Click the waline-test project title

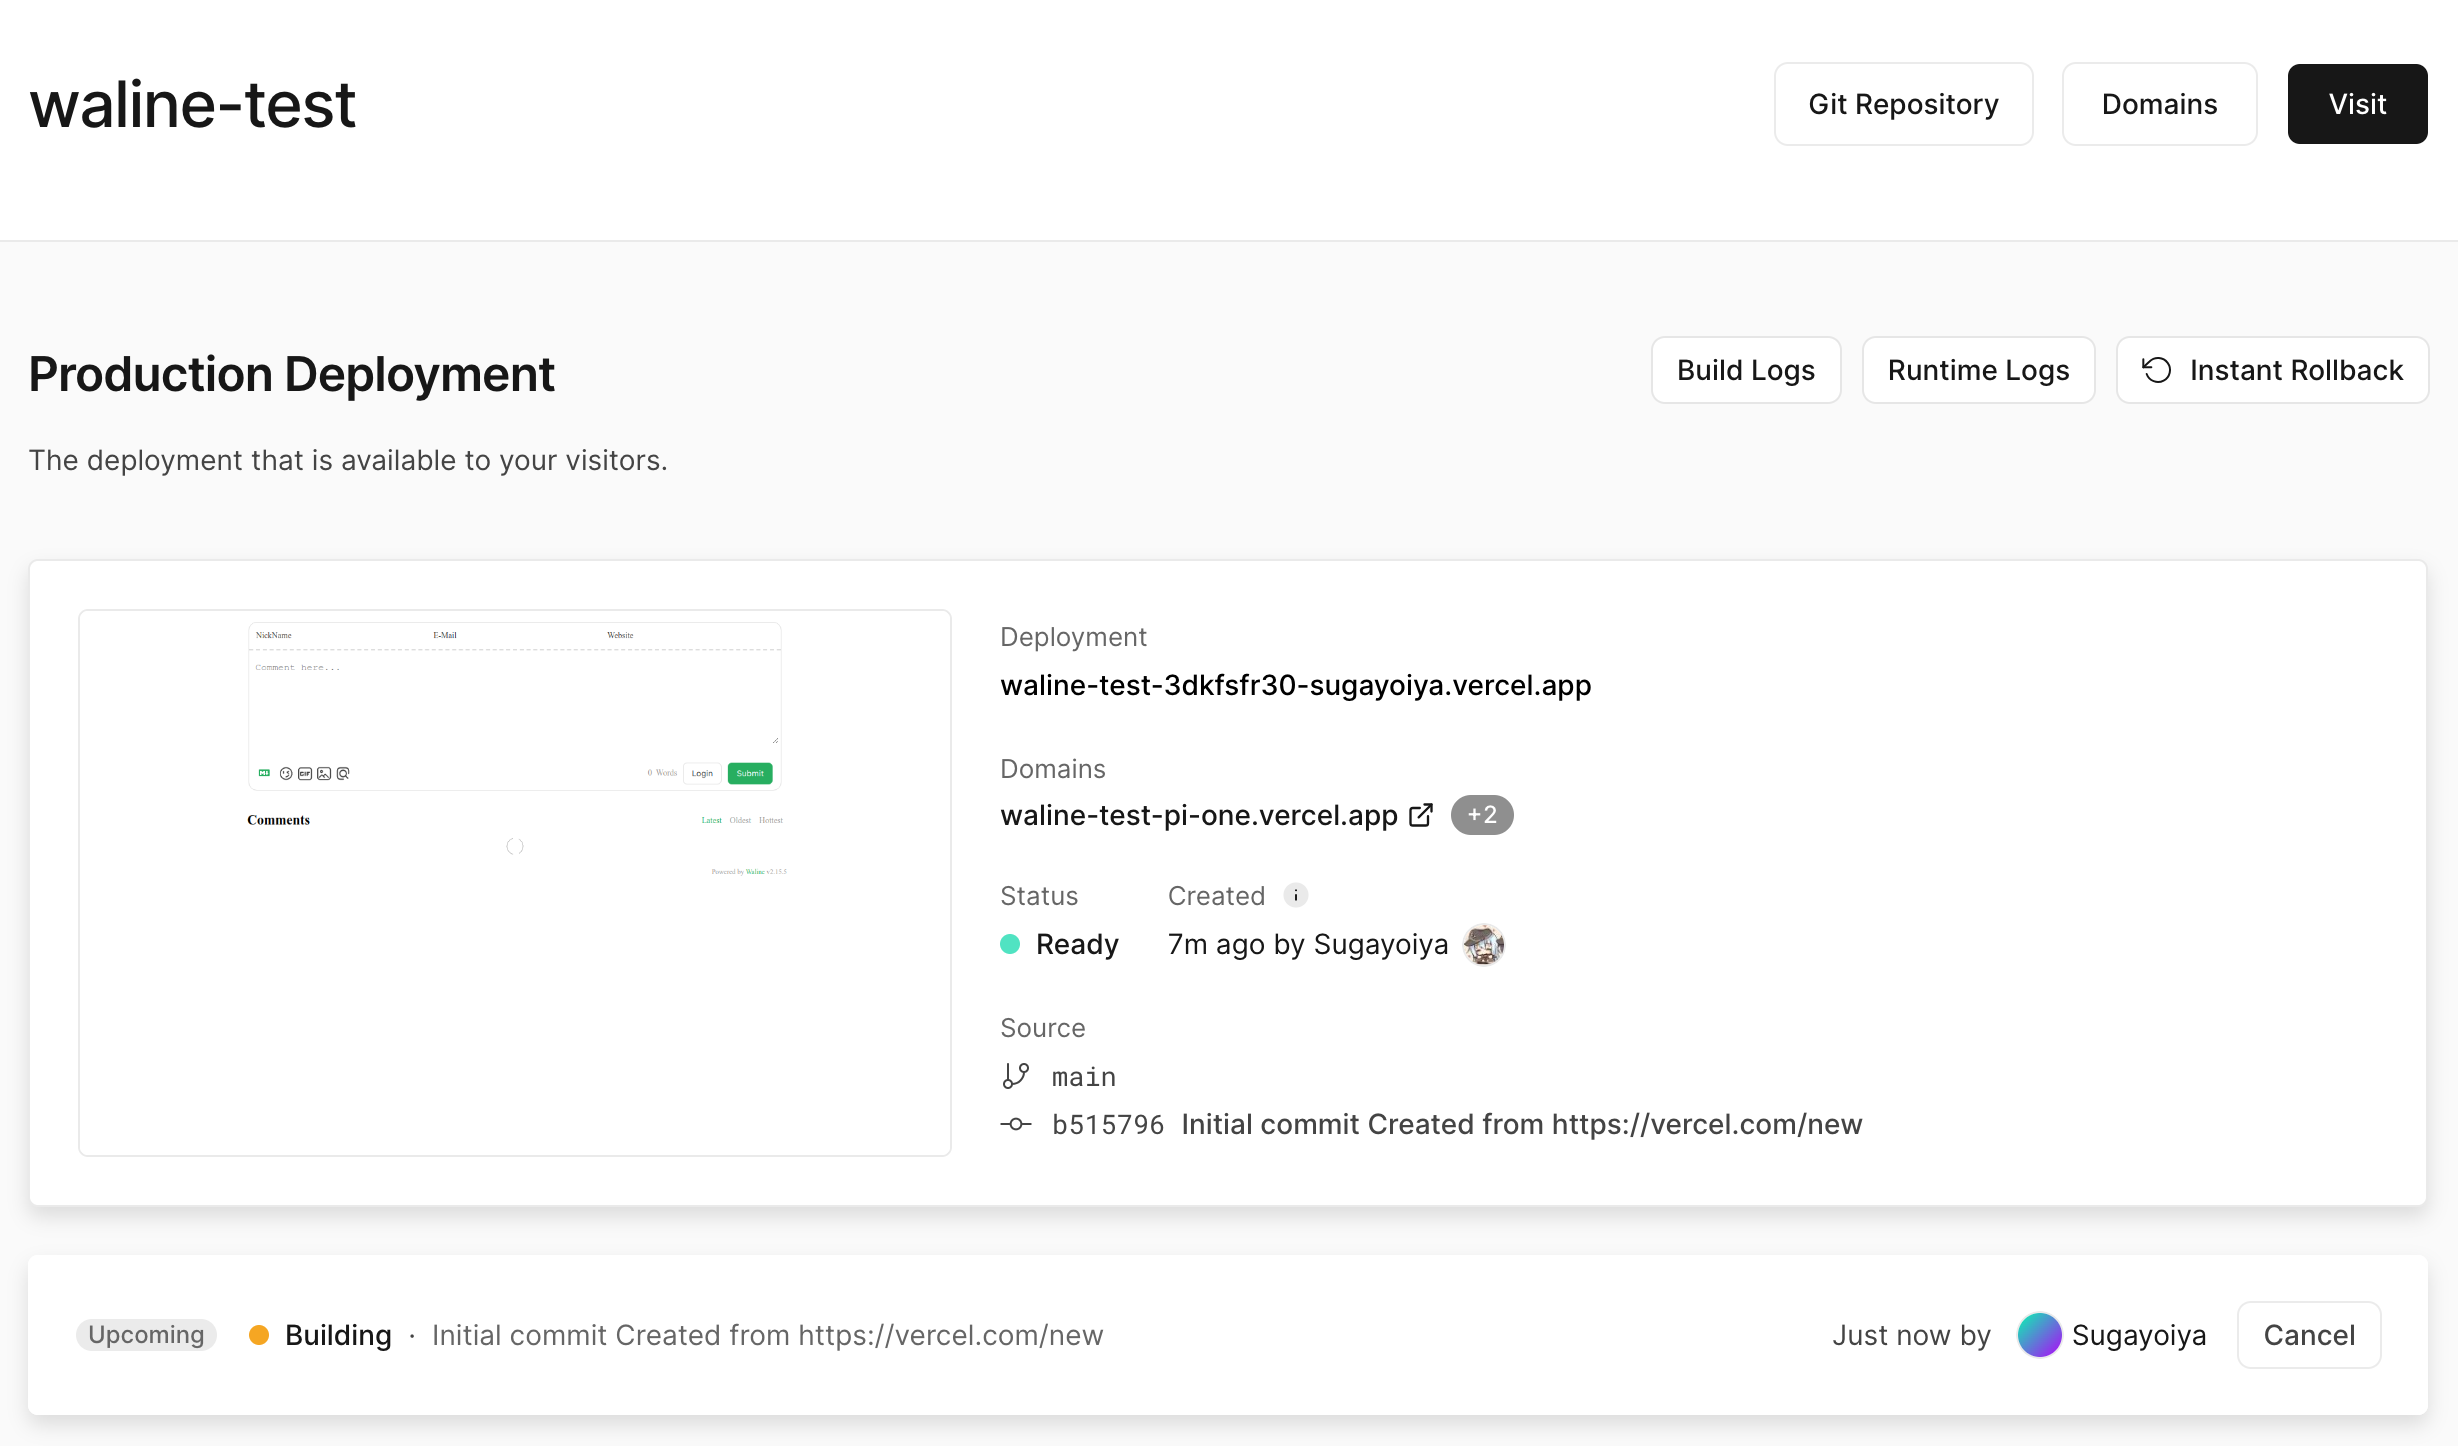pos(193,104)
